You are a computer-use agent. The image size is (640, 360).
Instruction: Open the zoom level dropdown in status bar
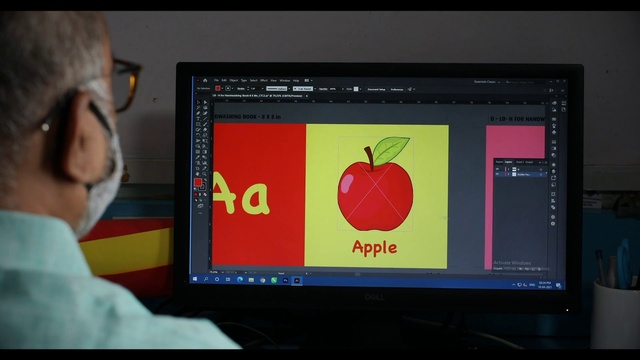click(x=222, y=272)
